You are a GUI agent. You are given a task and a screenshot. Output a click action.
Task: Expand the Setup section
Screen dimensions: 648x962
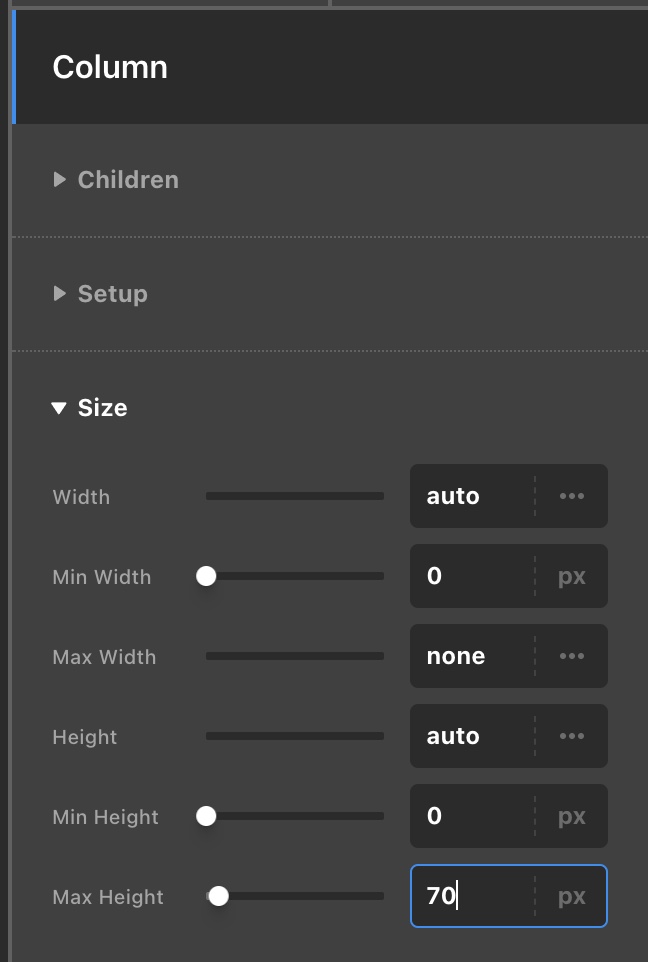[100, 294]
